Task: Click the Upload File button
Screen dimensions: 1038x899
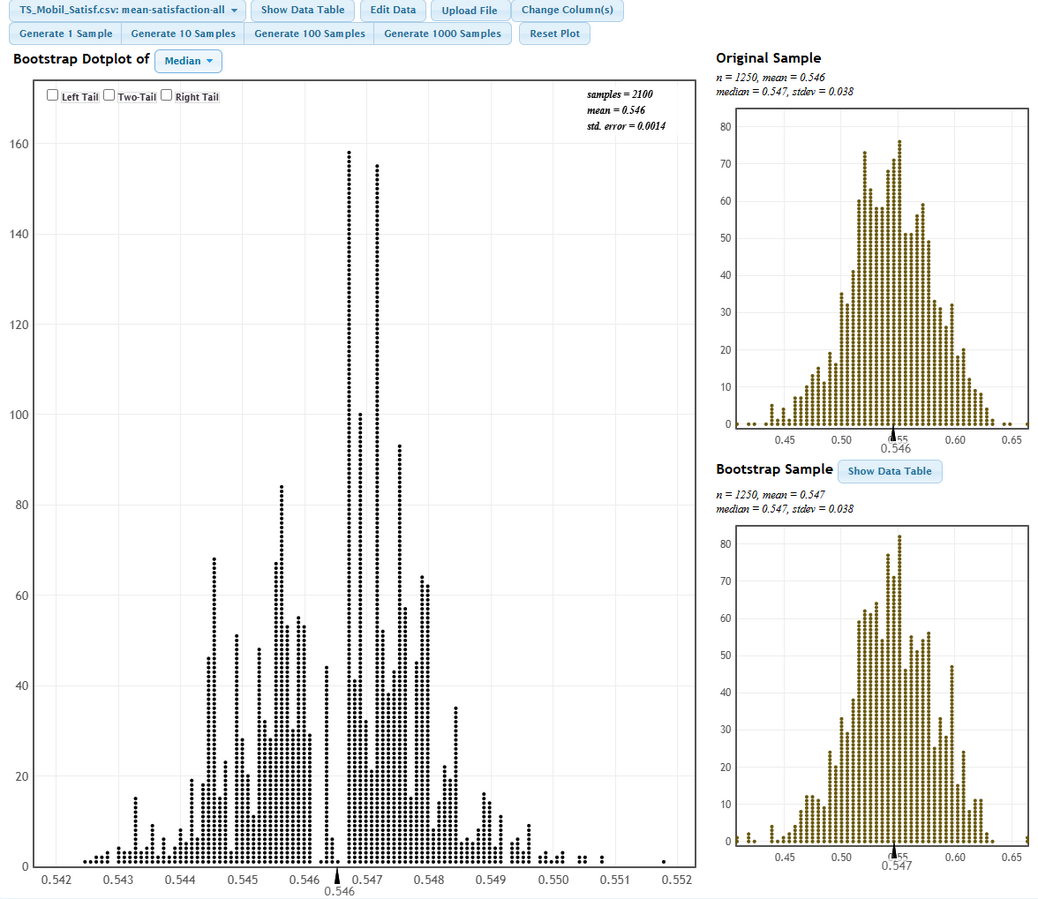Action: point(469,10)
